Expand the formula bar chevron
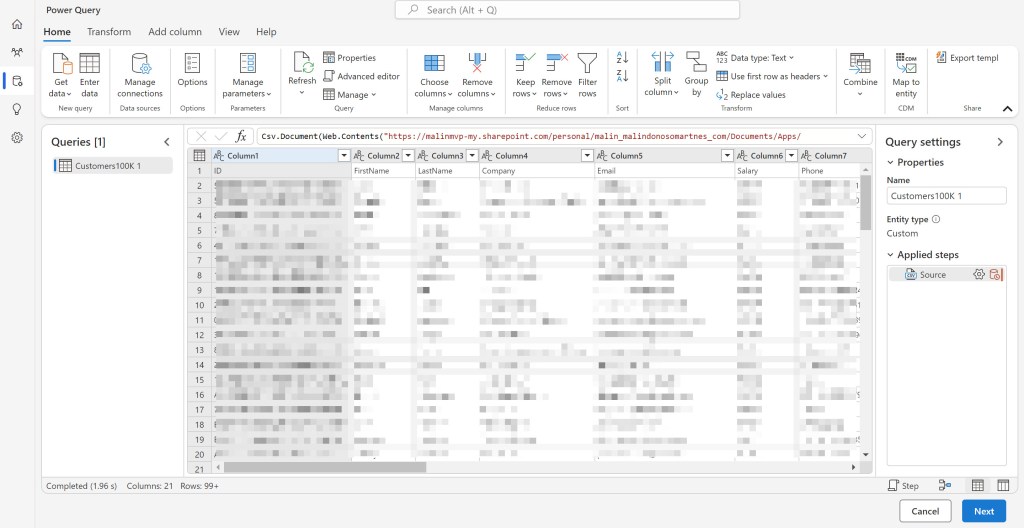This screenshot has width=1024, height=528. click(863, 136)
